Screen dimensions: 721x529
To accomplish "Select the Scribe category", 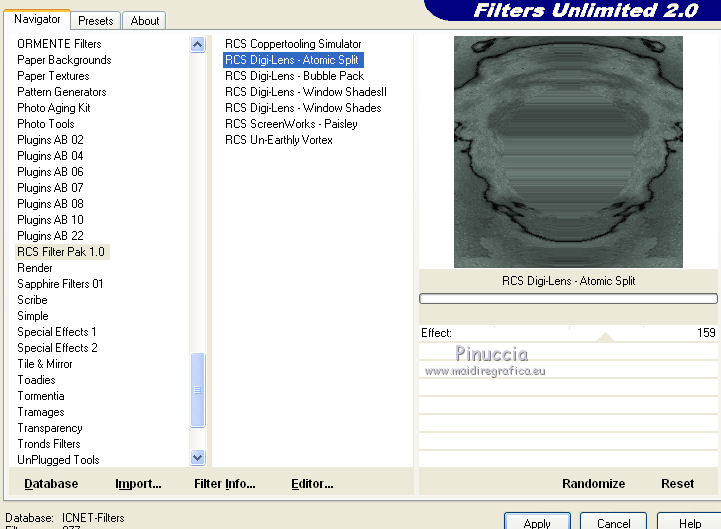I will pos(32,300).
